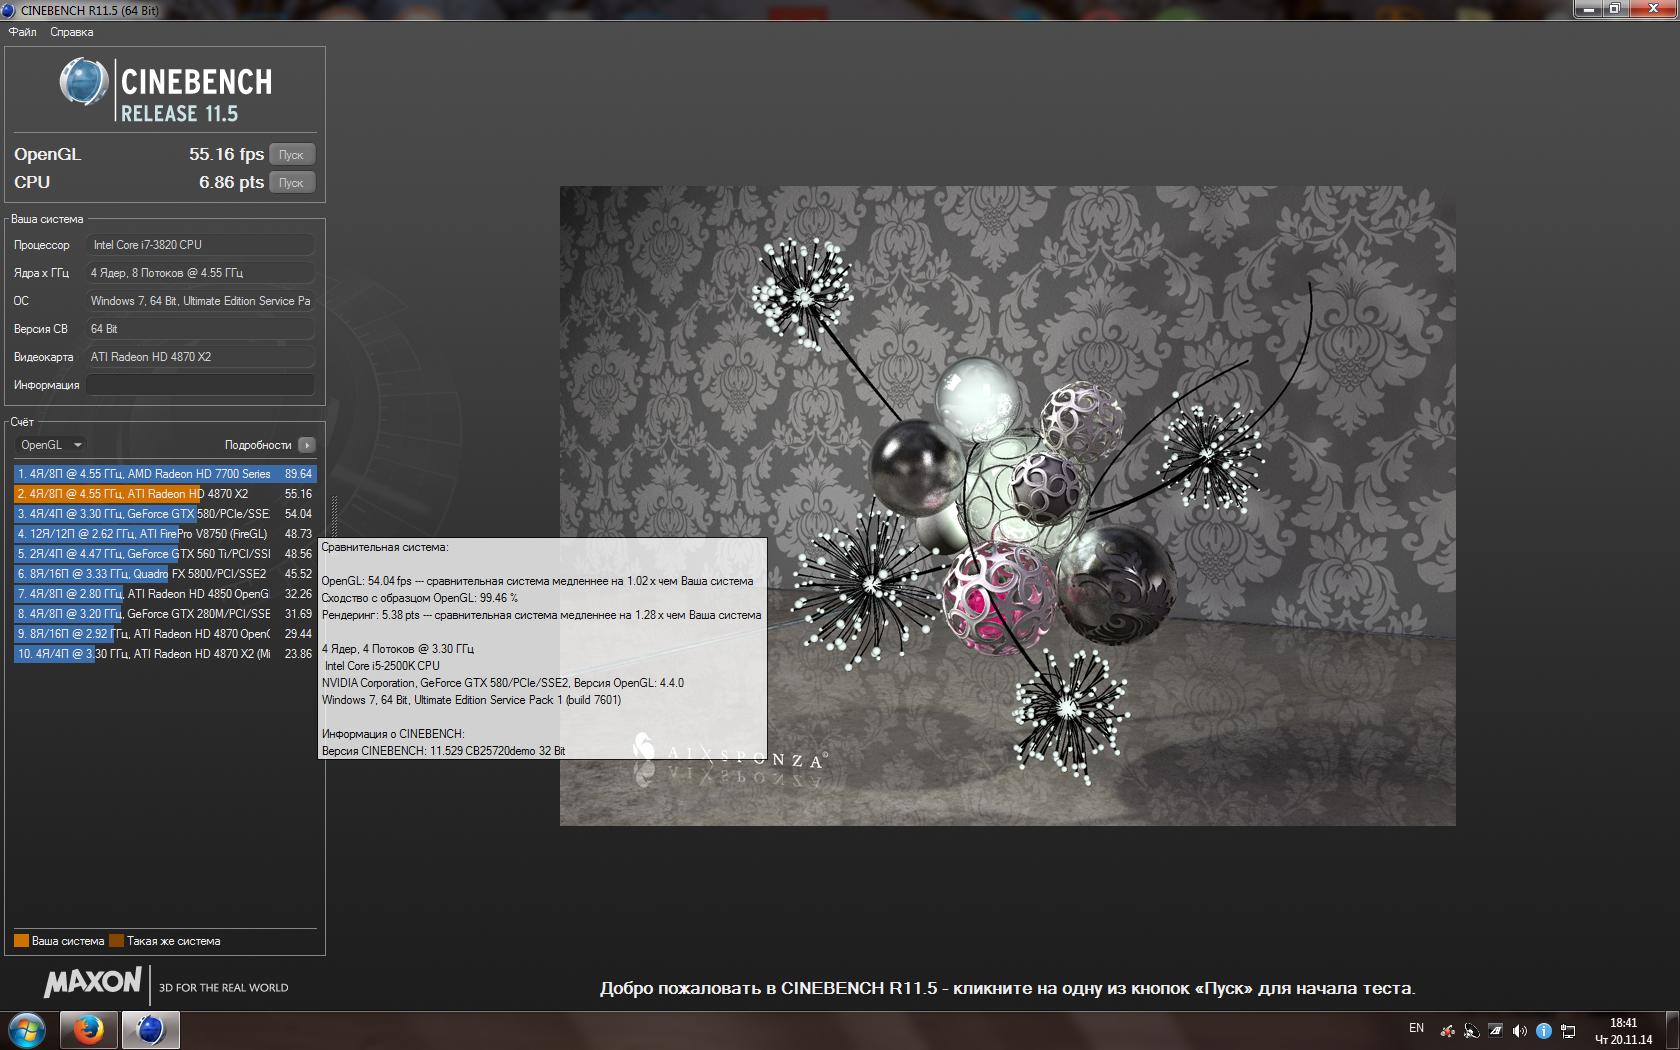Open the taskbar clock showing 18:41
This screenshot has width=1680, height=1050.
tap(1623, 1031)
